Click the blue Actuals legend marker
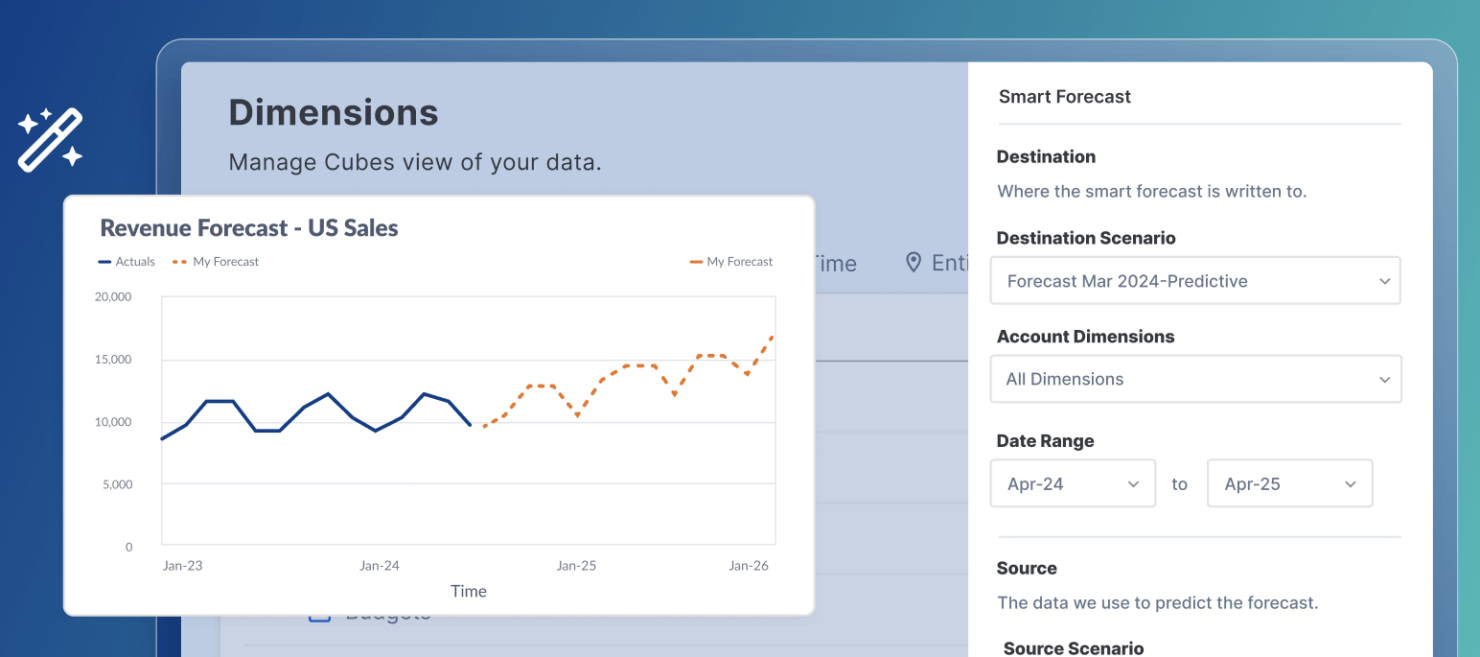The image size is (1480, 657). click(106, 261)
